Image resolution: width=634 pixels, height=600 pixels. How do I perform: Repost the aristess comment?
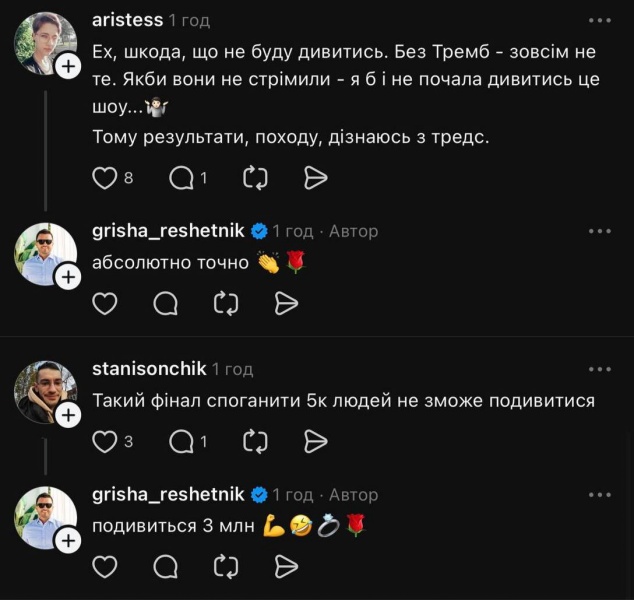(x=255, y=178)
